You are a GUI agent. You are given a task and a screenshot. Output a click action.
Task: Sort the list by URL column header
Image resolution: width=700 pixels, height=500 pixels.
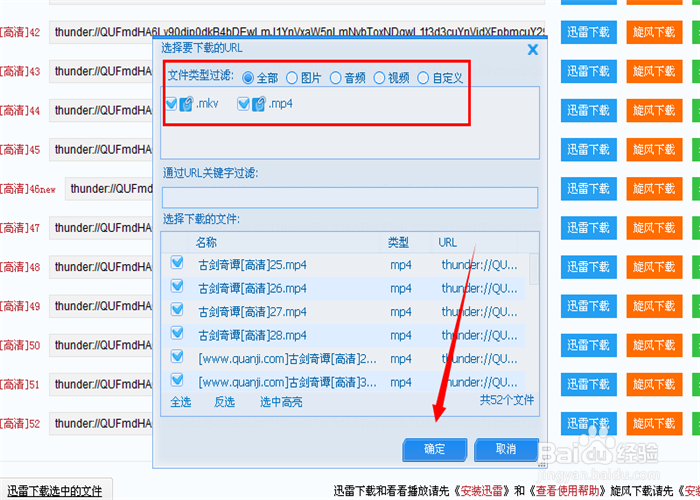(447, 242)
